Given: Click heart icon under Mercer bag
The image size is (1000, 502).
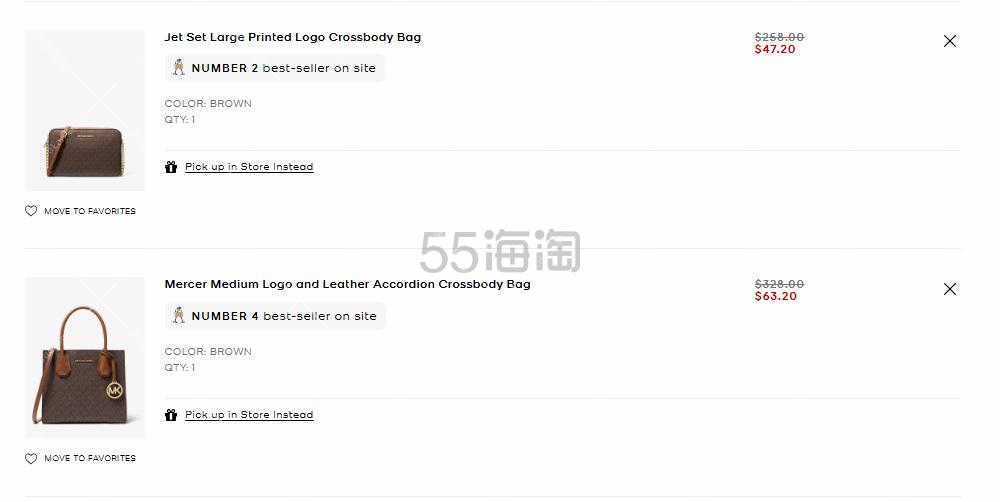Looking at the screenshot, I should click(31, 458).
